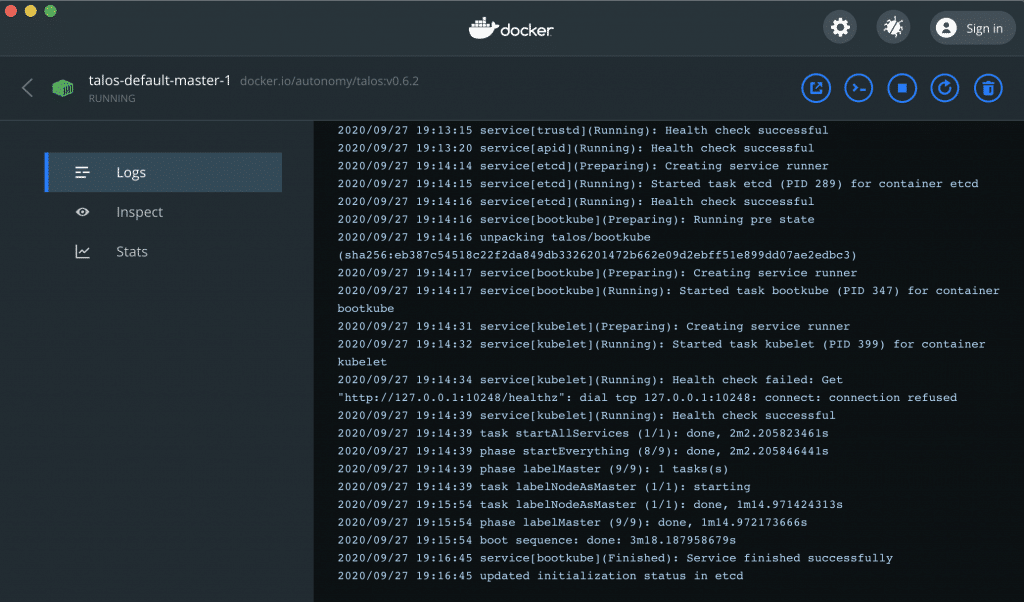Minimize the window with yellow button
1024x602 pixels.
(x=31, y=11)
